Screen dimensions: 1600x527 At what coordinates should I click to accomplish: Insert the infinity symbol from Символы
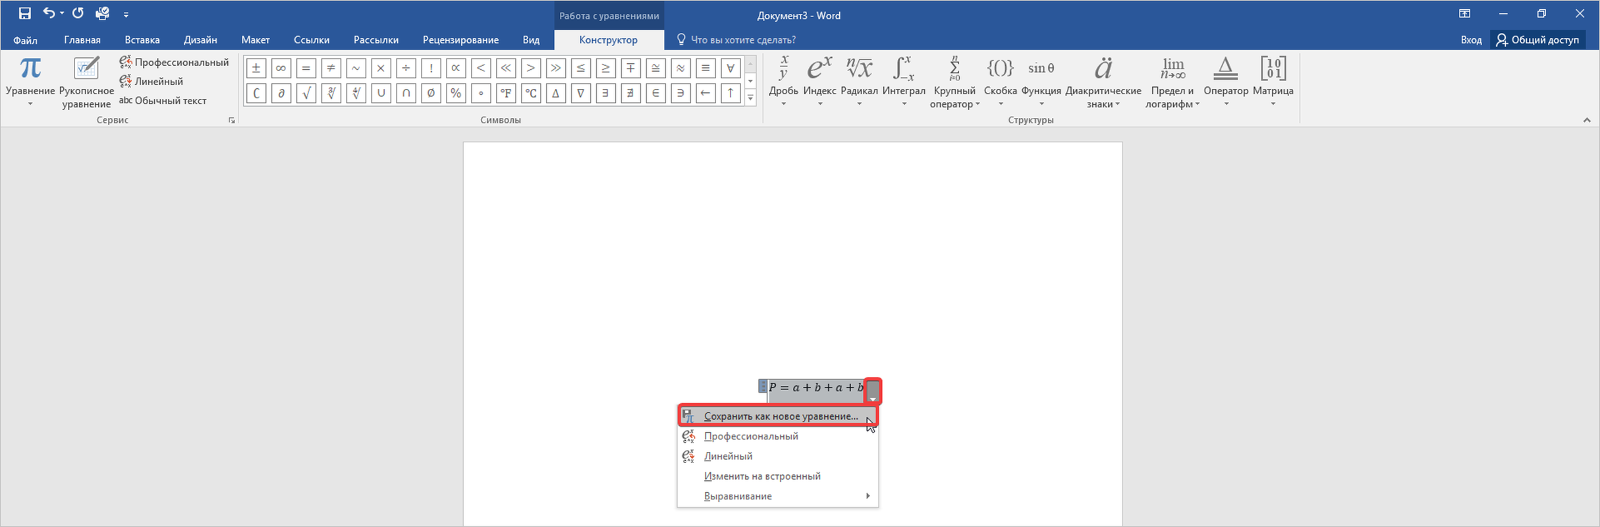tap(281, 68)
